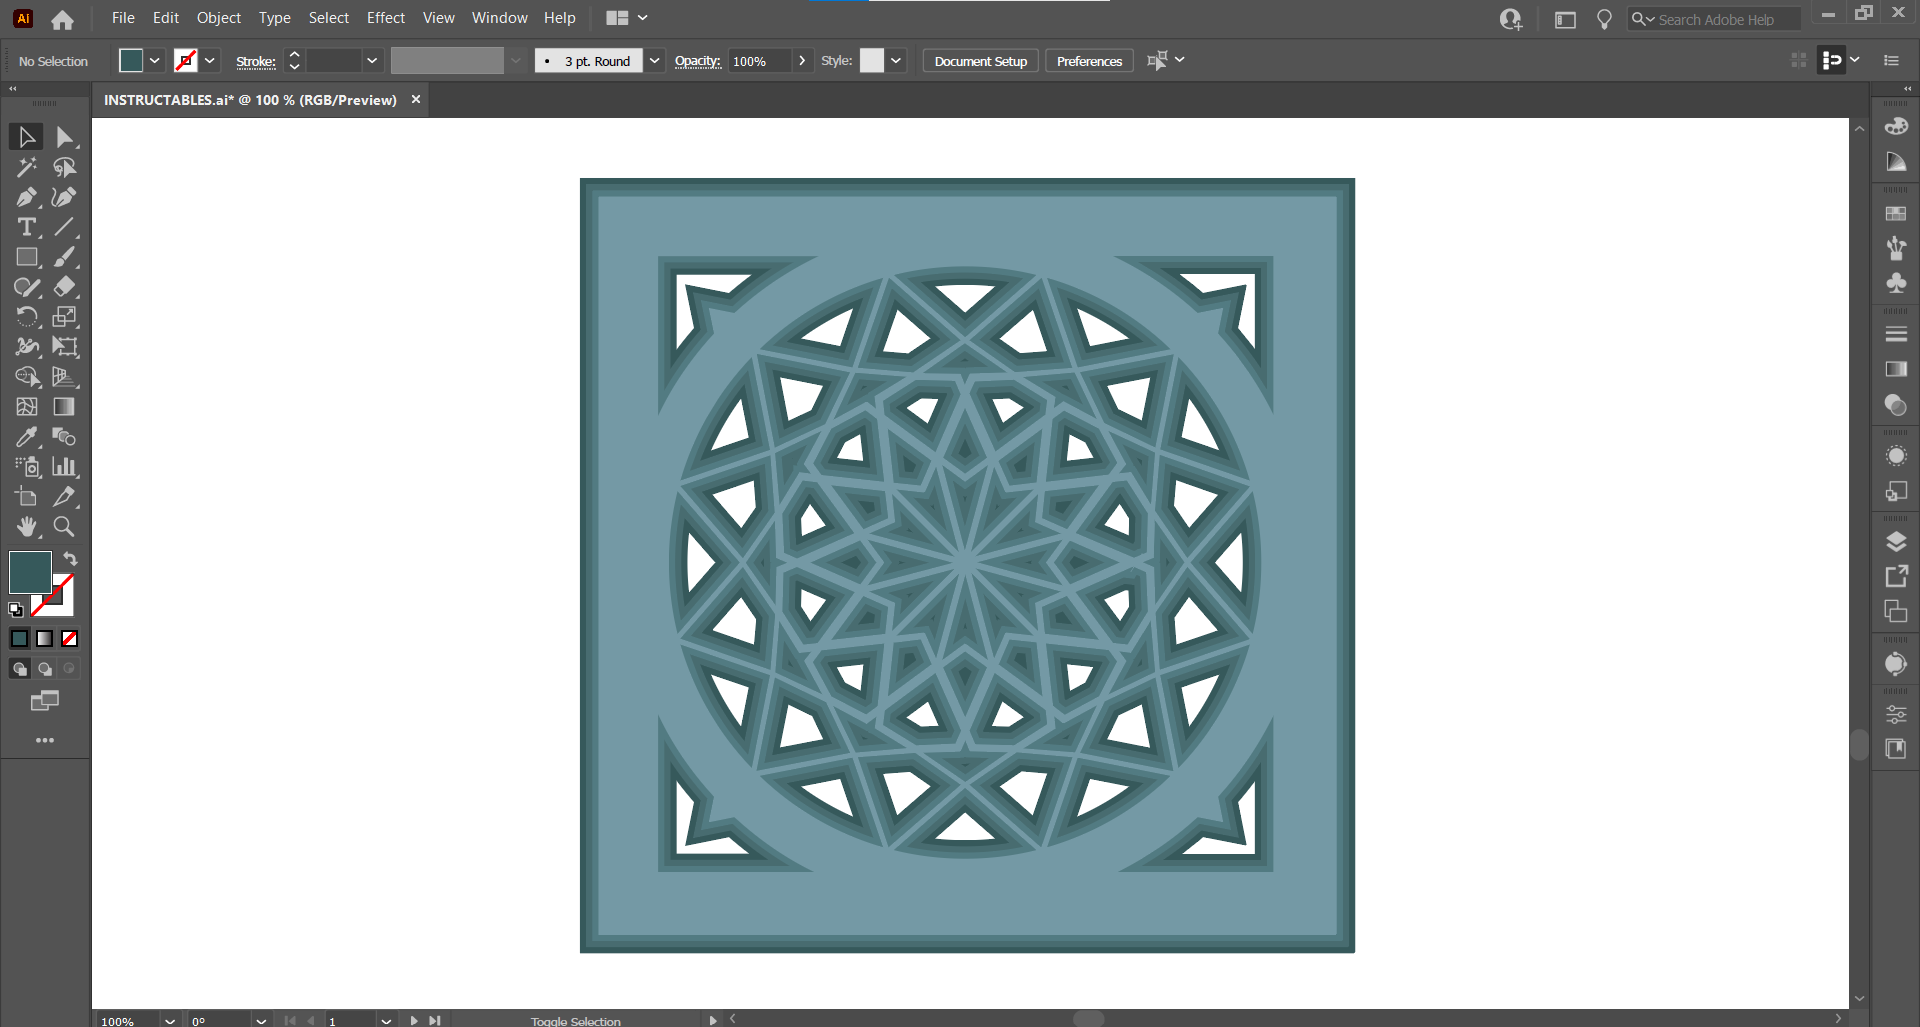Click the Stroke panel link
This screenshot has height=1027, width=1920.
pos(256,61)
